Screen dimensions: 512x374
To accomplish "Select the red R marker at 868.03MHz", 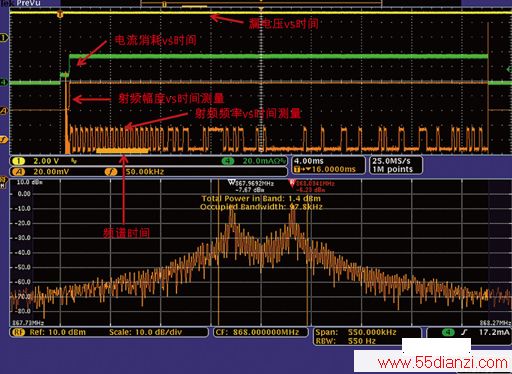I will pyautogui.click(x=292, y=183).
